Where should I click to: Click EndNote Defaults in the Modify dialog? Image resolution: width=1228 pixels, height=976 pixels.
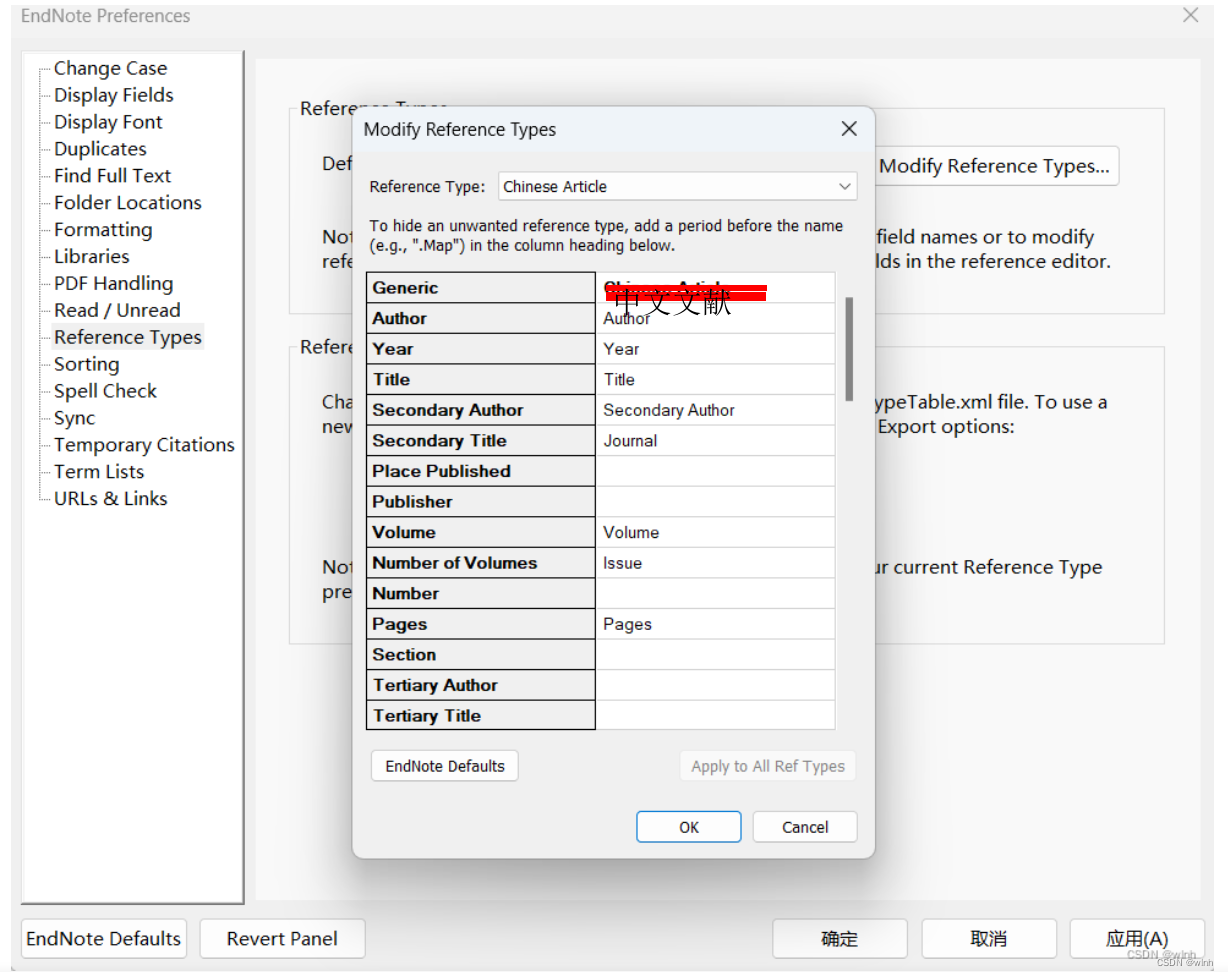tap(445, 766)
